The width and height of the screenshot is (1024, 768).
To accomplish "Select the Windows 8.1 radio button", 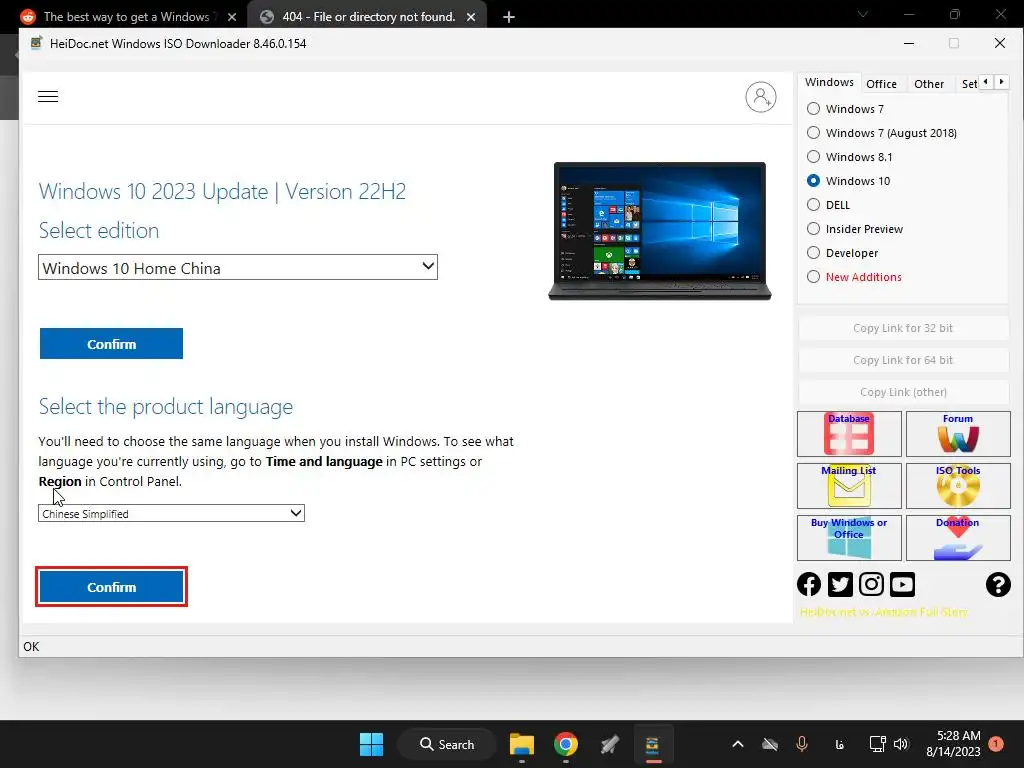I will (813, 157).
